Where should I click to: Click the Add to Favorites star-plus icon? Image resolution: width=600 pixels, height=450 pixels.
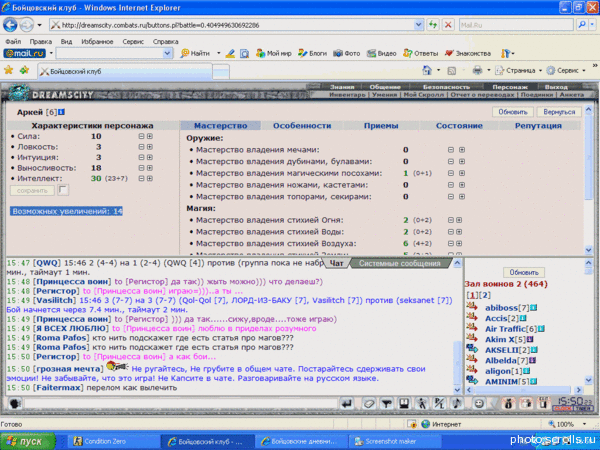[24, 70]
